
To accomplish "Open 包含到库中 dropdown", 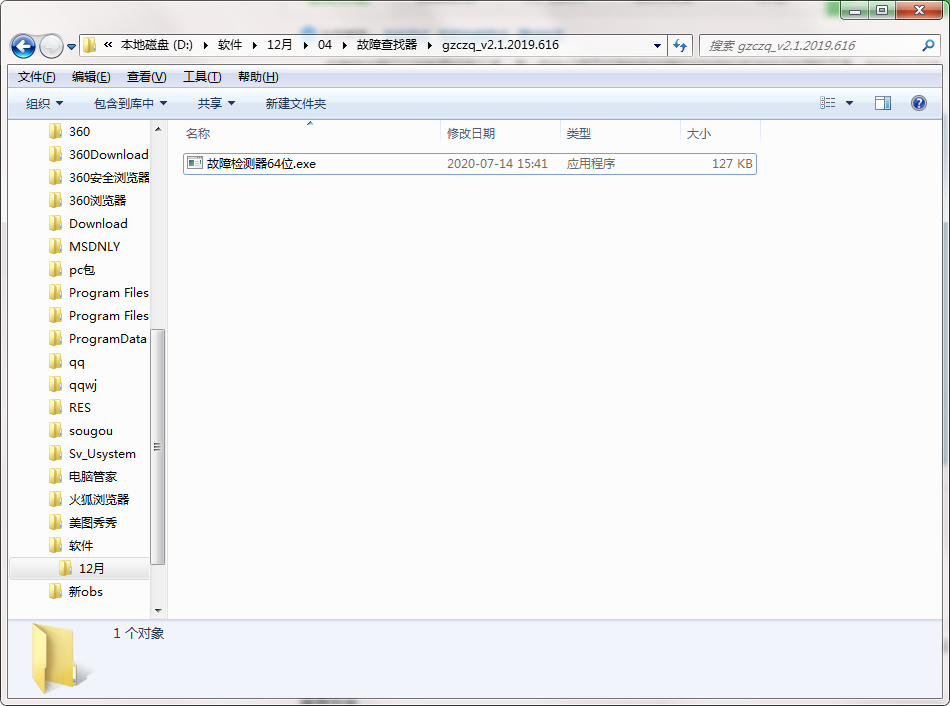I will point(130,104).
